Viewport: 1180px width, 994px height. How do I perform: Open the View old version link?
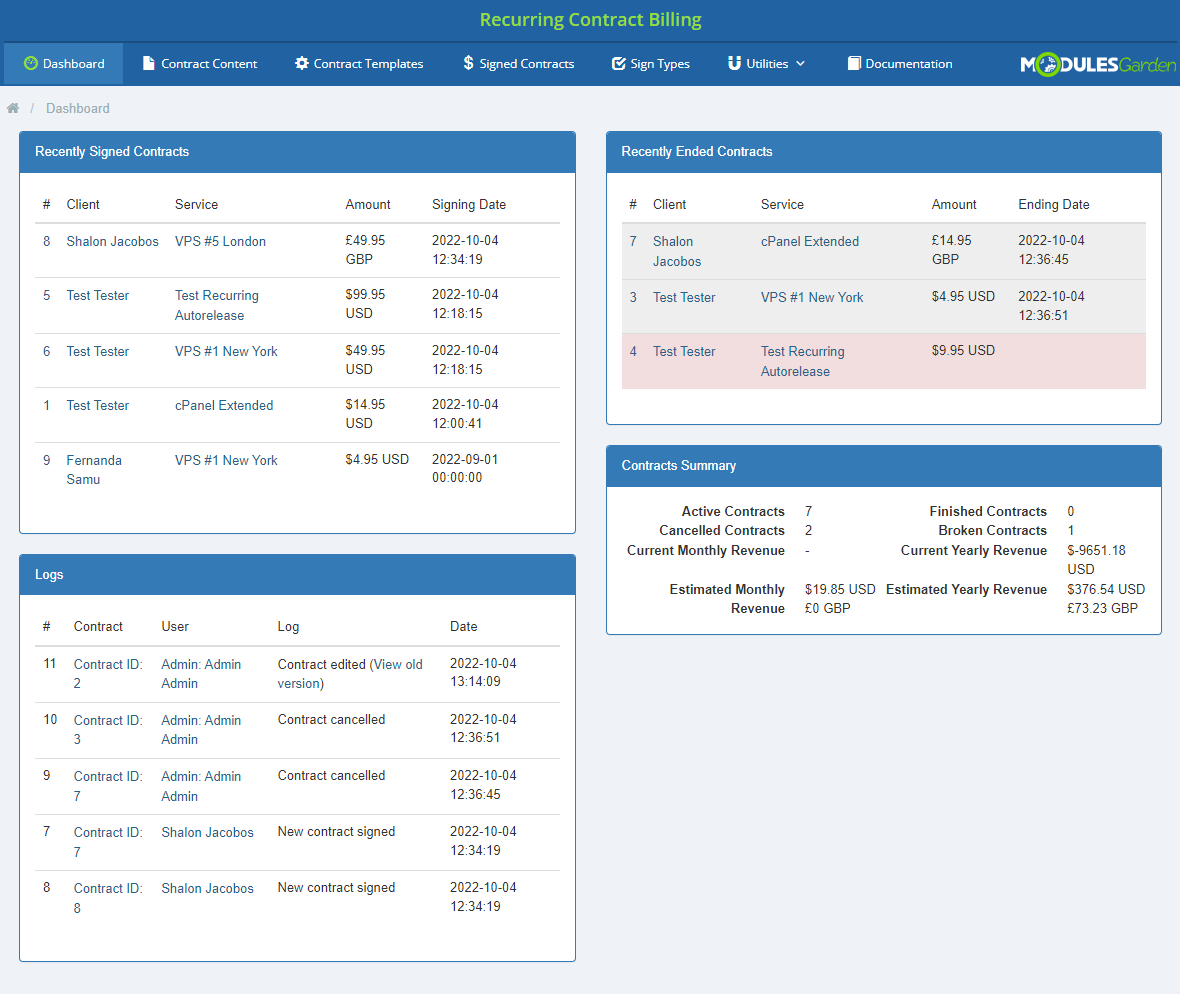[x=397, y=664]
